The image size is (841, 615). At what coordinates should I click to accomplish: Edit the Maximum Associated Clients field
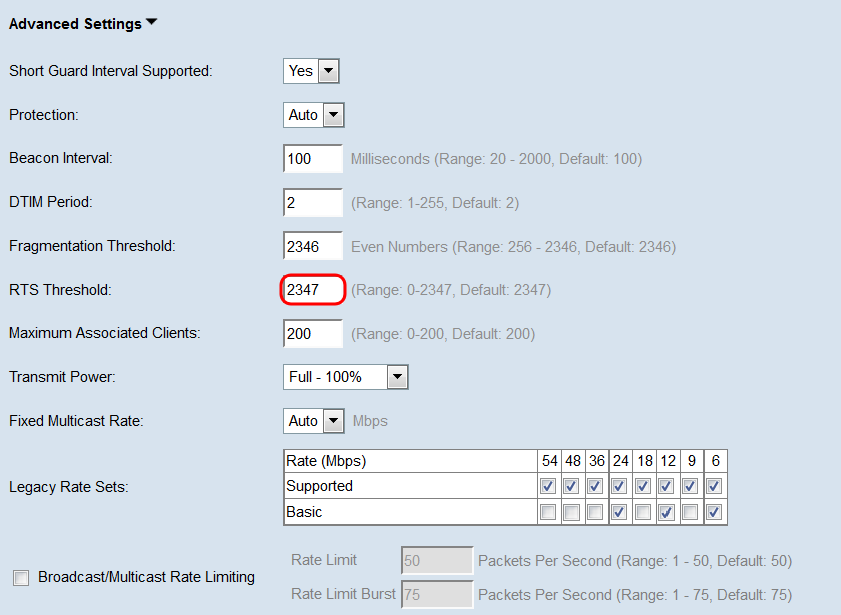313,334
